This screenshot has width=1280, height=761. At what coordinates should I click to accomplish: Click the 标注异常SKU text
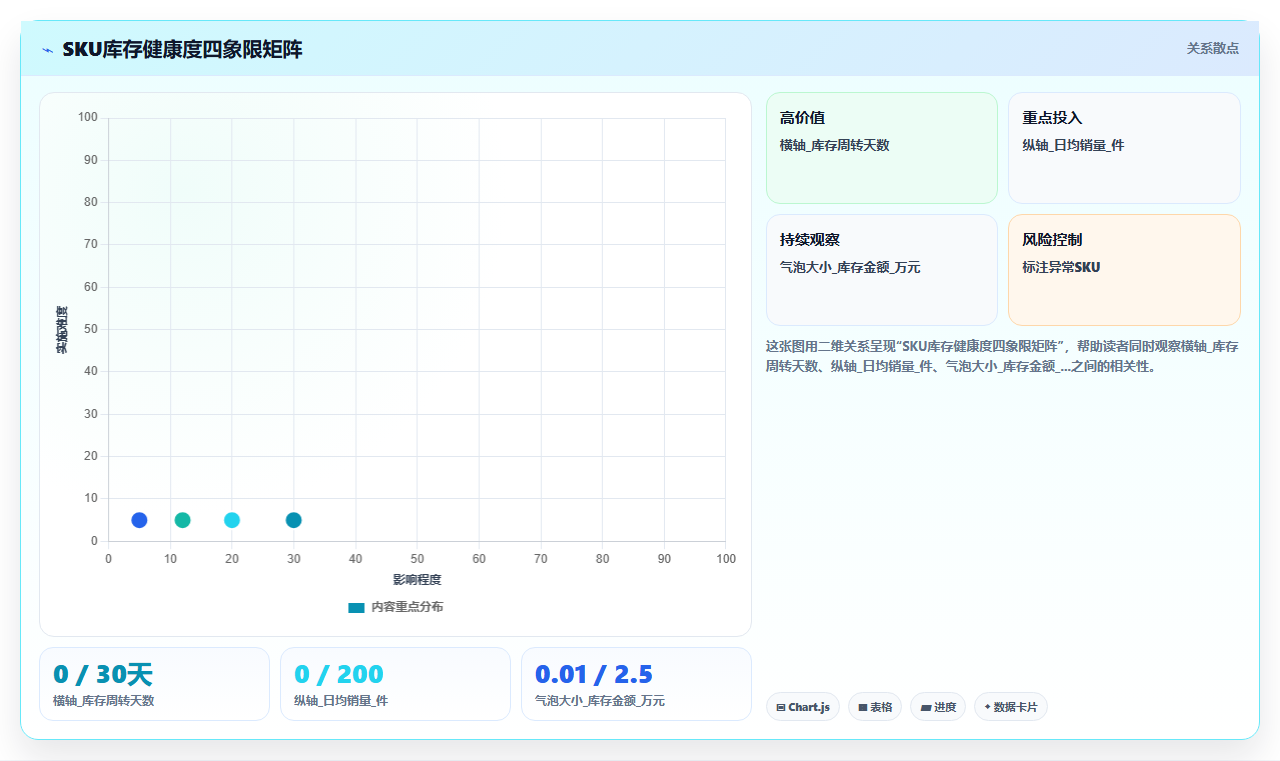(x=1061, y=267)
